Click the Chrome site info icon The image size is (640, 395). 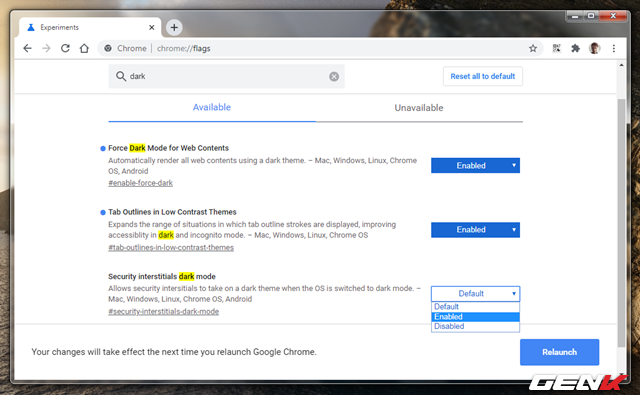click(108, 48)
